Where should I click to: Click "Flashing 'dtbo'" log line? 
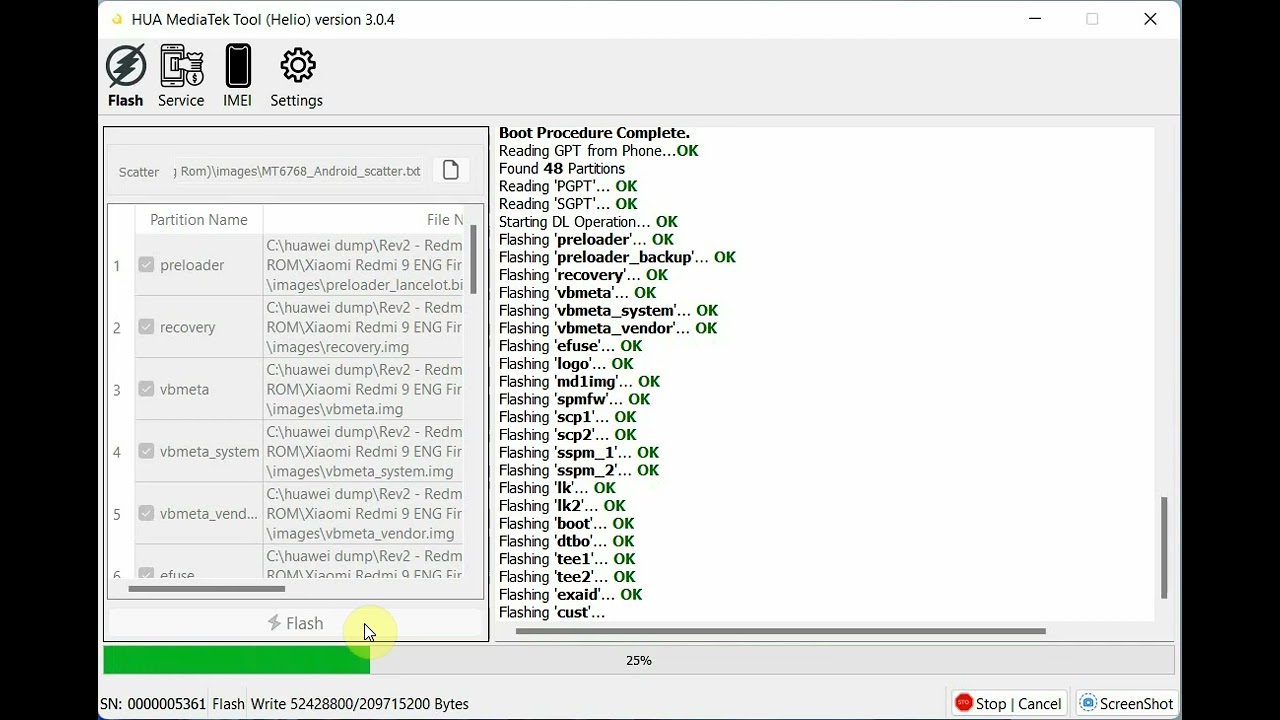point(567,541)
